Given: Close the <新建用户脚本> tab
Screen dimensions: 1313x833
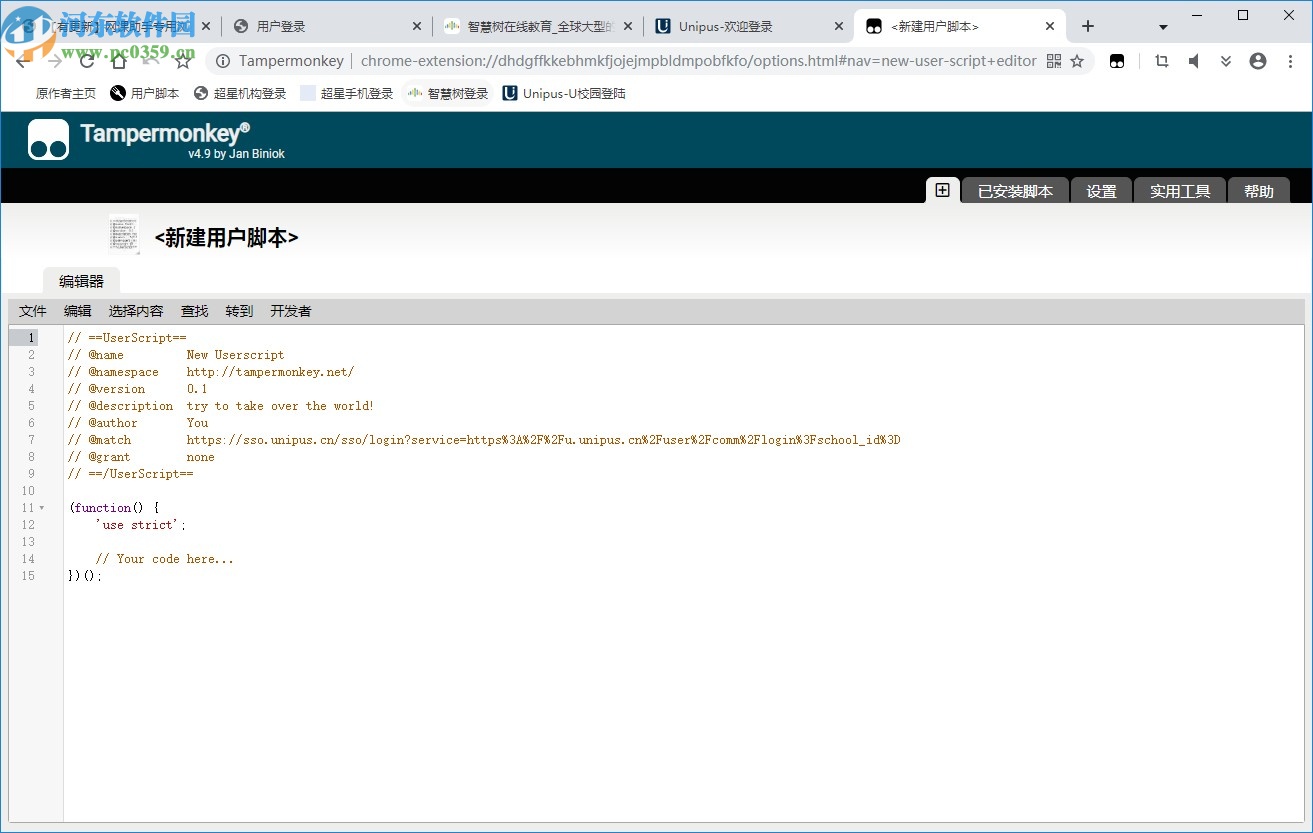Looking at the screenshot, I should (1050, 26).
